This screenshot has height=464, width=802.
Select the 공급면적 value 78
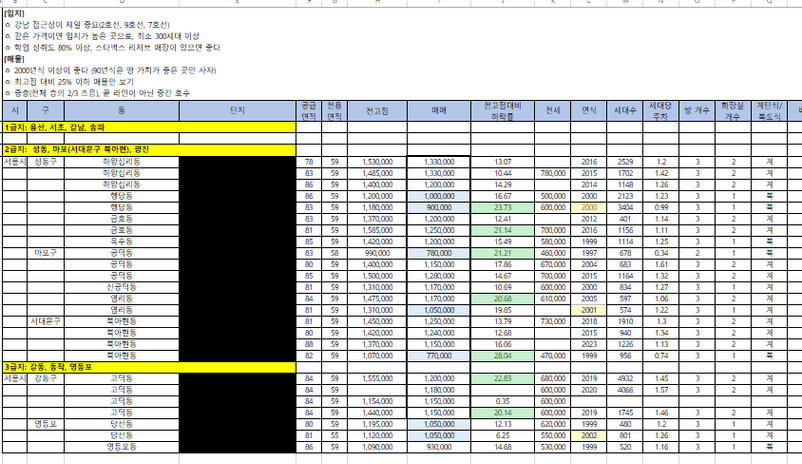[x=308, y=162]
